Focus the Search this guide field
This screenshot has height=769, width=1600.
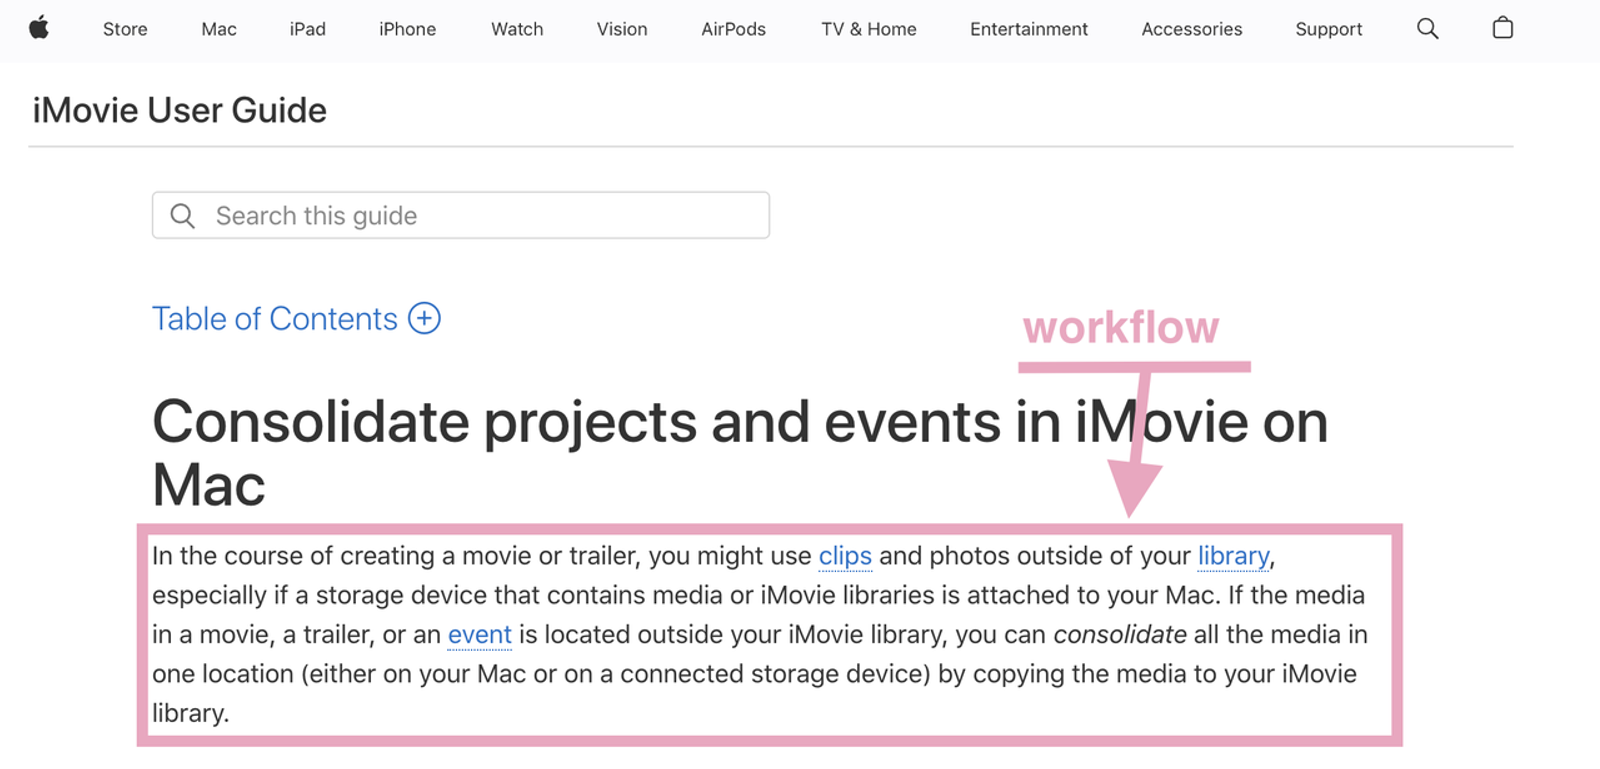(x=461, y=215)
